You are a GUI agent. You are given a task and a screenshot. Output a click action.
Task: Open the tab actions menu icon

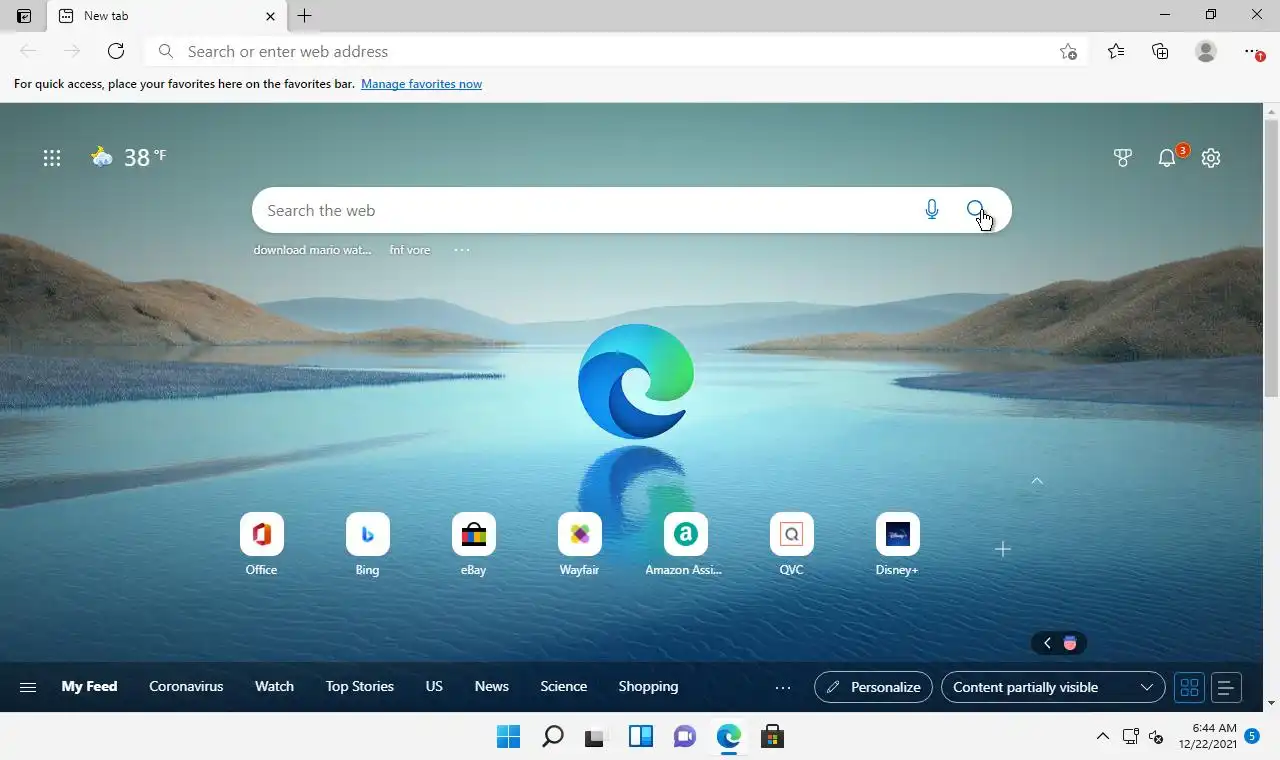[x=24, y=16]
